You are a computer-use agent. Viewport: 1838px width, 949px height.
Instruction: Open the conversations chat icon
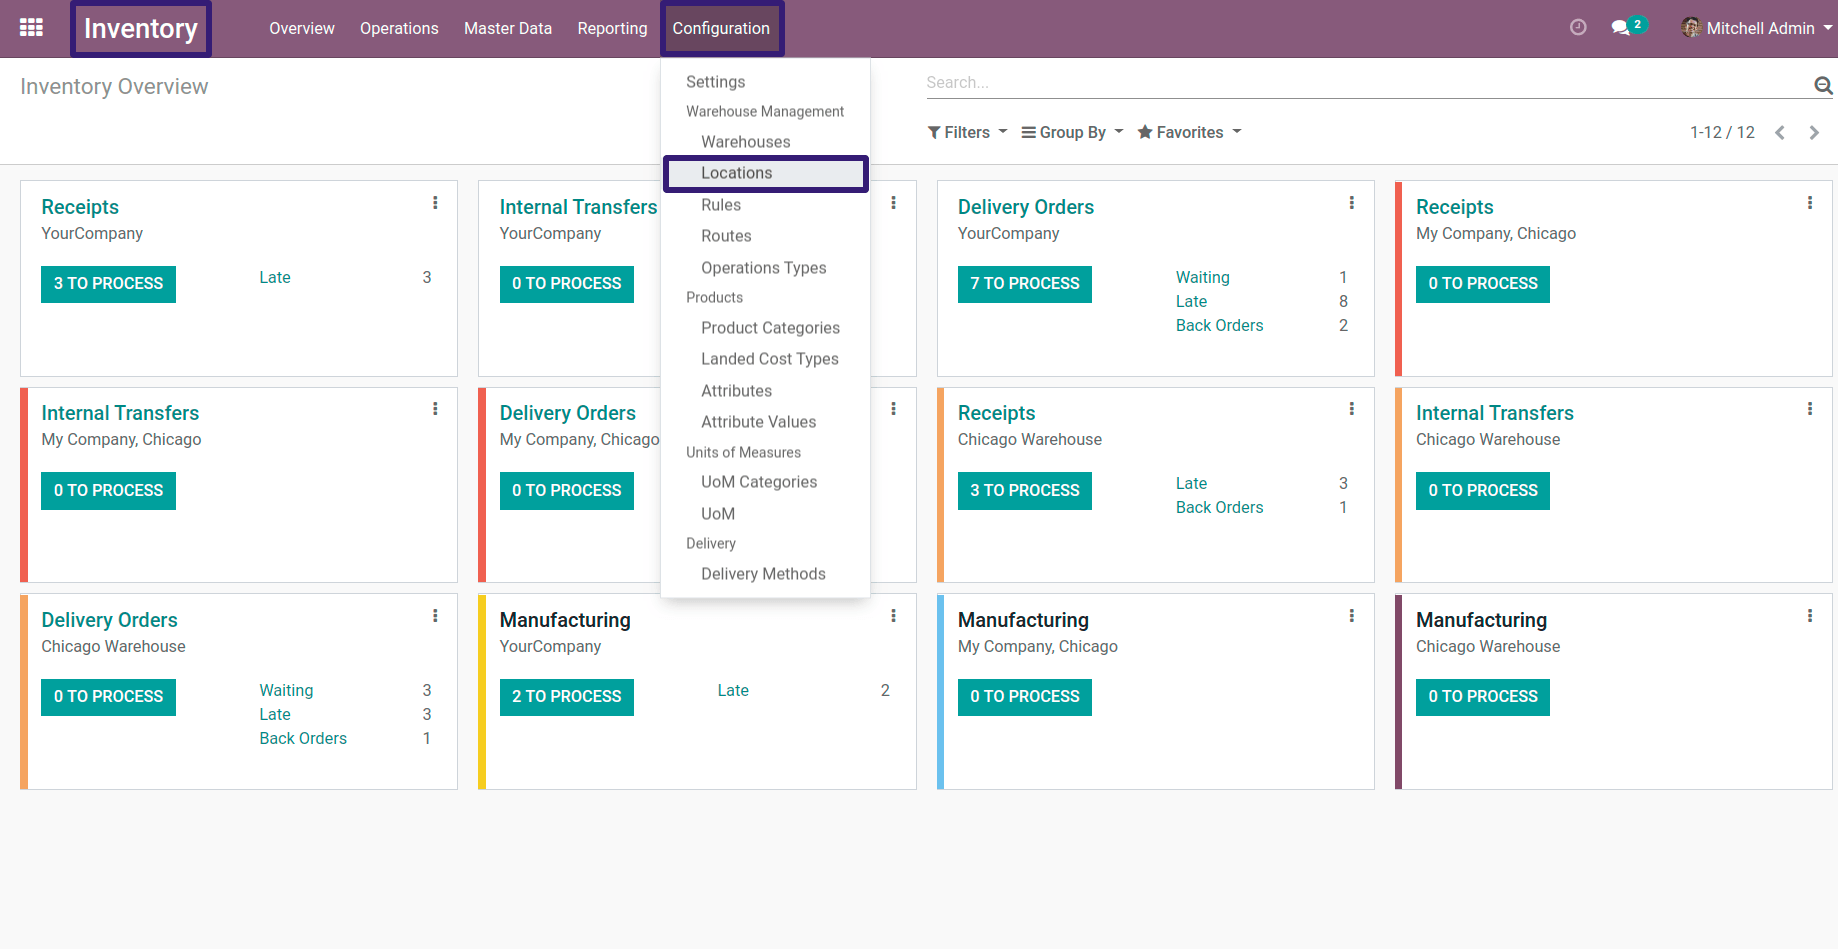pyautogui.click(x=1621, y=28)
